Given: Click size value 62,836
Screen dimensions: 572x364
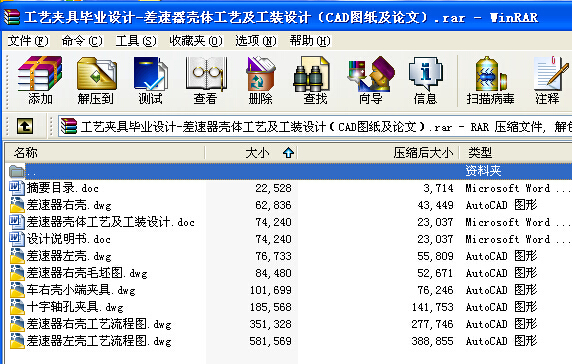Looking at the screenshot, I should [273, 205].
